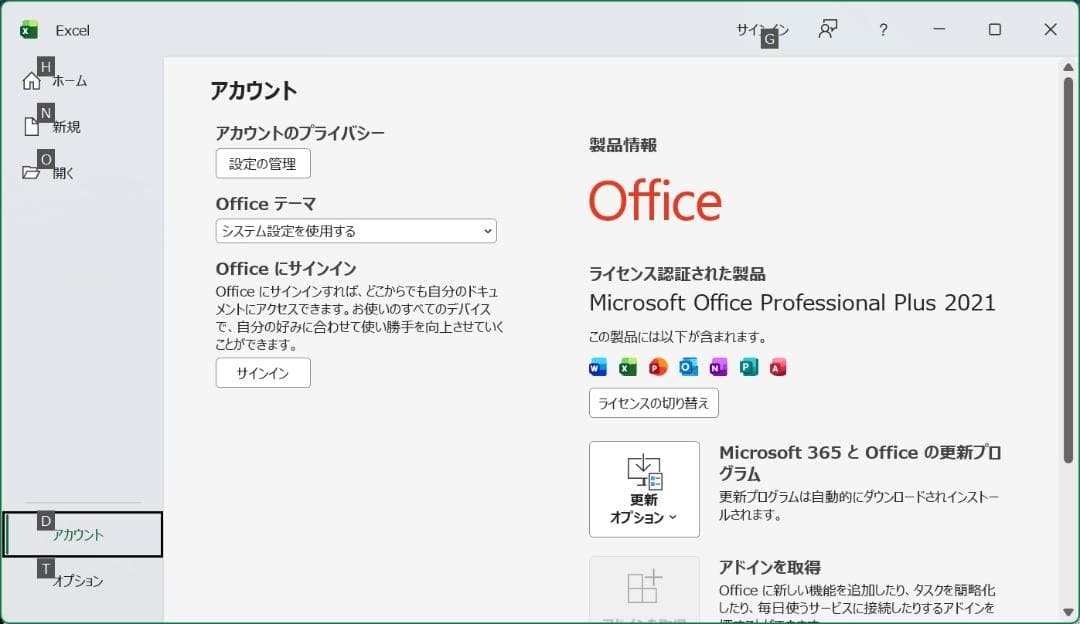Click the PowerPoint app icon

click(658, 367)
